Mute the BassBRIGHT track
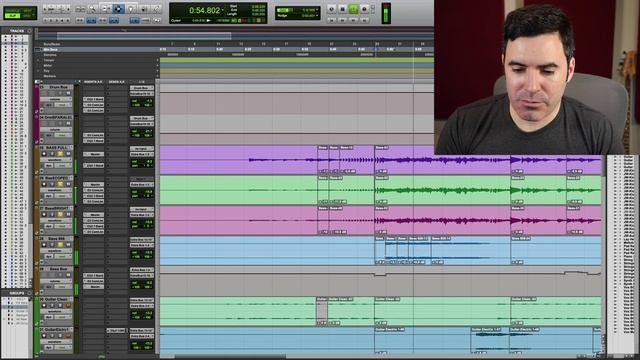640x360 pixels. click(x=68, y=214)
